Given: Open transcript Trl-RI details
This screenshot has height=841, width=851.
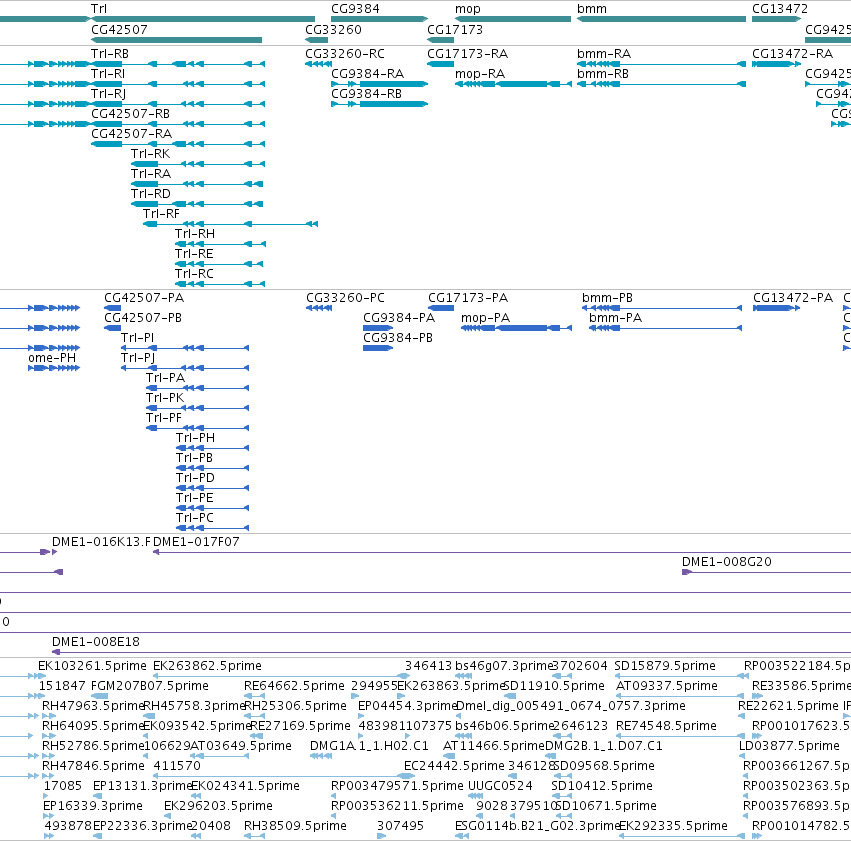Looking at the screenshot, I should pyautogui.click(x=107, y=74).
